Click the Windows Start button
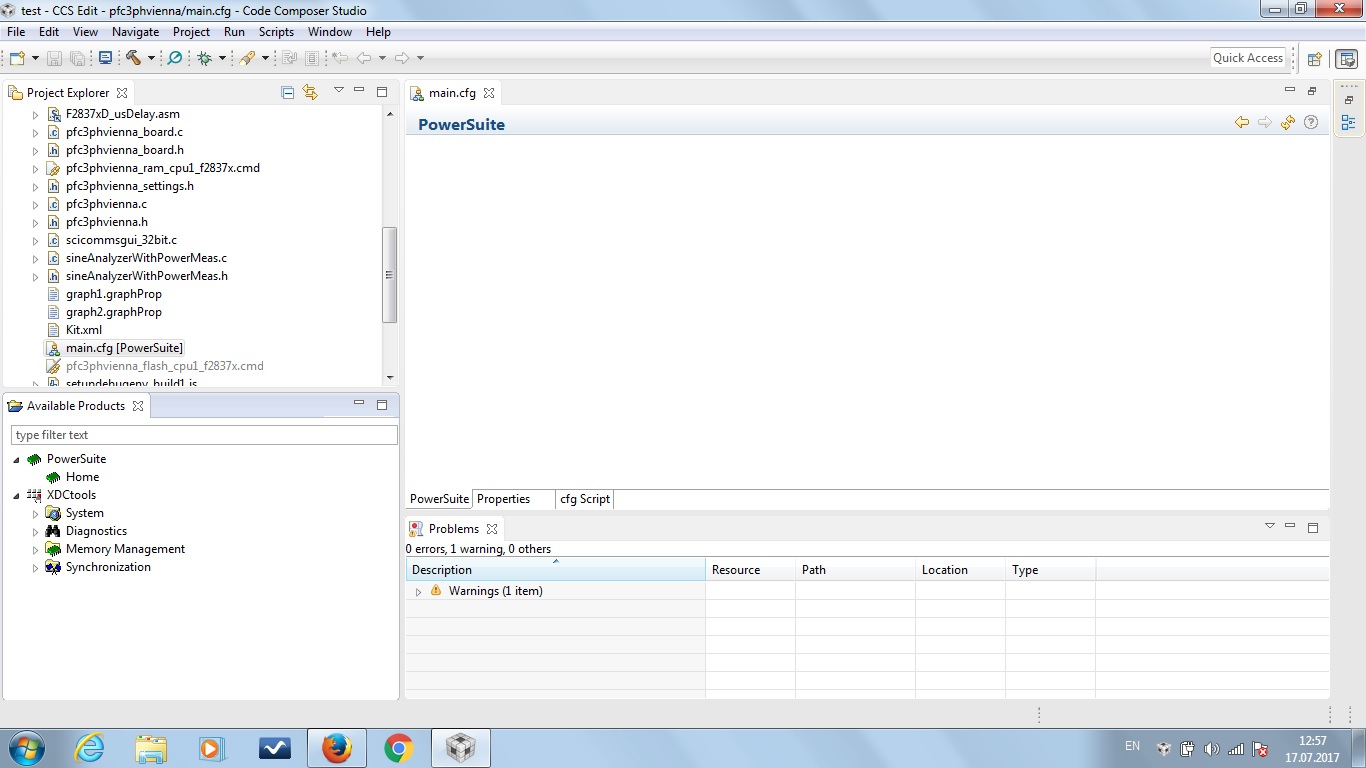This screenshot has width=1366, height=768. [x=25, y=748]
